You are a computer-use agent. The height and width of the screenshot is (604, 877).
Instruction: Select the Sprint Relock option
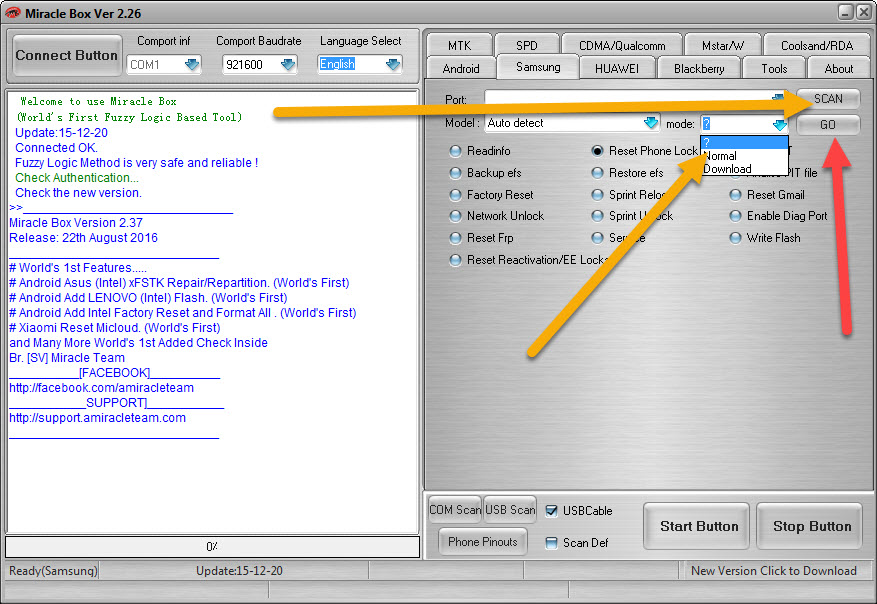pos(597,195)
